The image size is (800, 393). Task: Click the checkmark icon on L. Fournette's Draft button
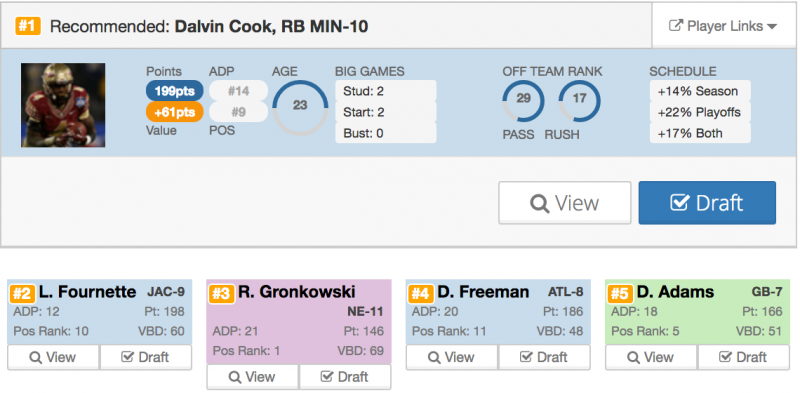(128, 357)
